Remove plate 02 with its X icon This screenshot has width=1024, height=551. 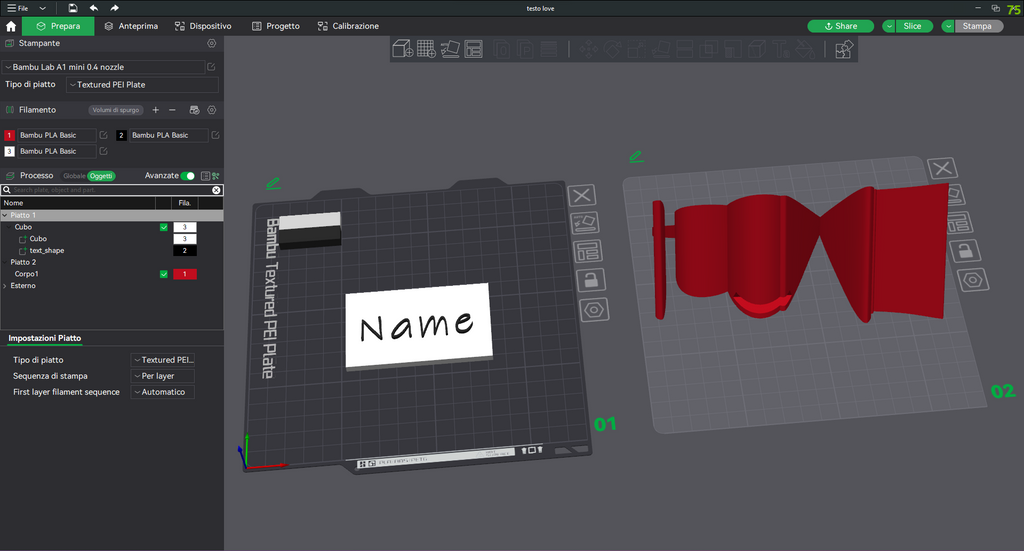(x=942, y=168)
